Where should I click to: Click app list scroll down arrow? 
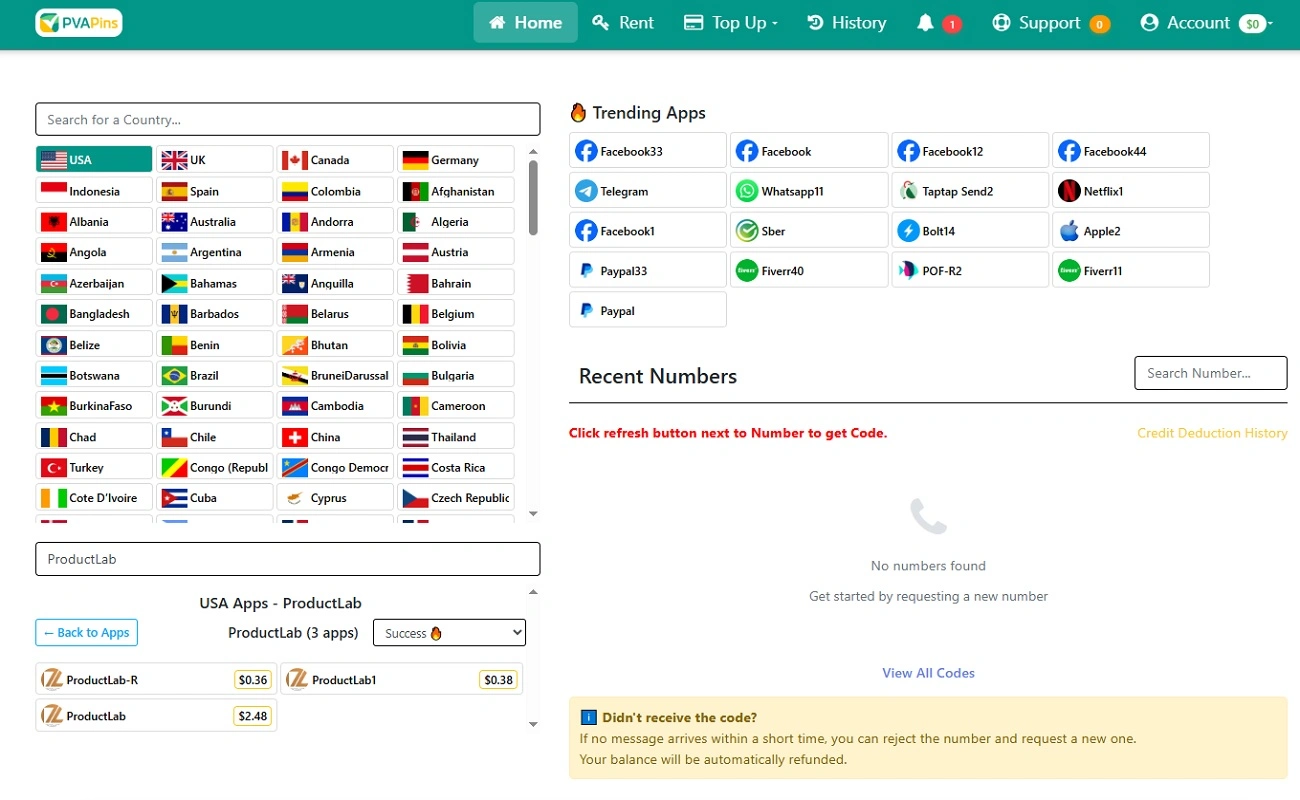pos(533,725)
